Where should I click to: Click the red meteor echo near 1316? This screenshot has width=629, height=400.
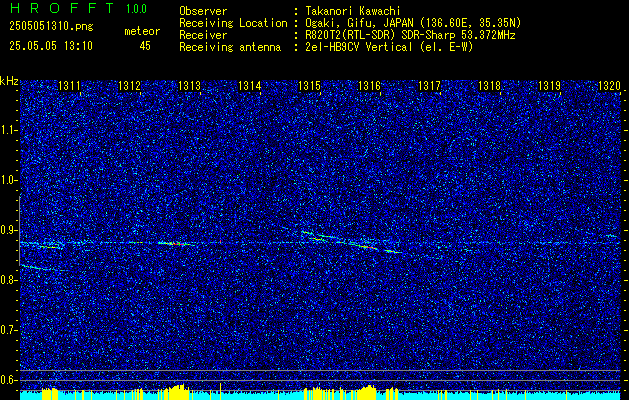(367, 246)
